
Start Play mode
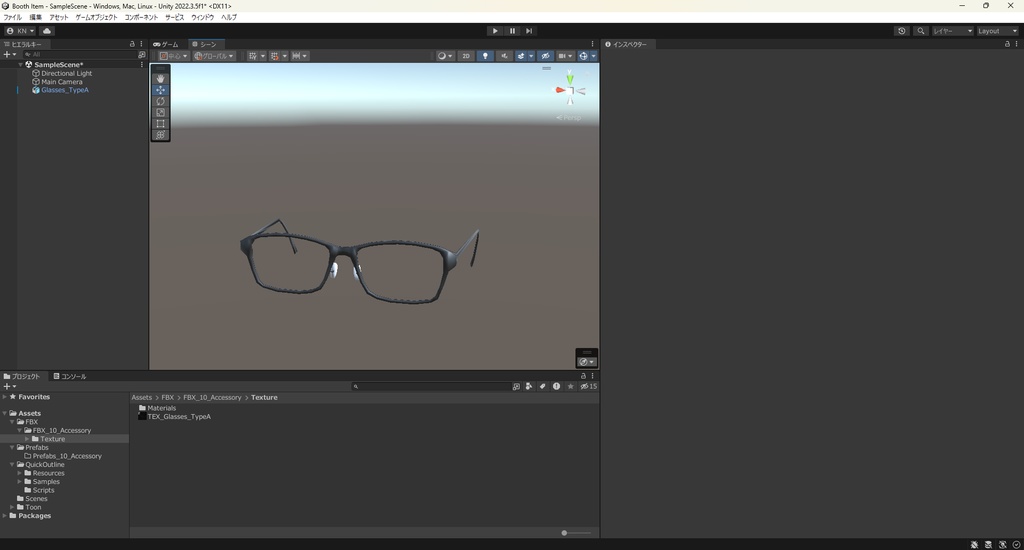[x=495, y=31]
